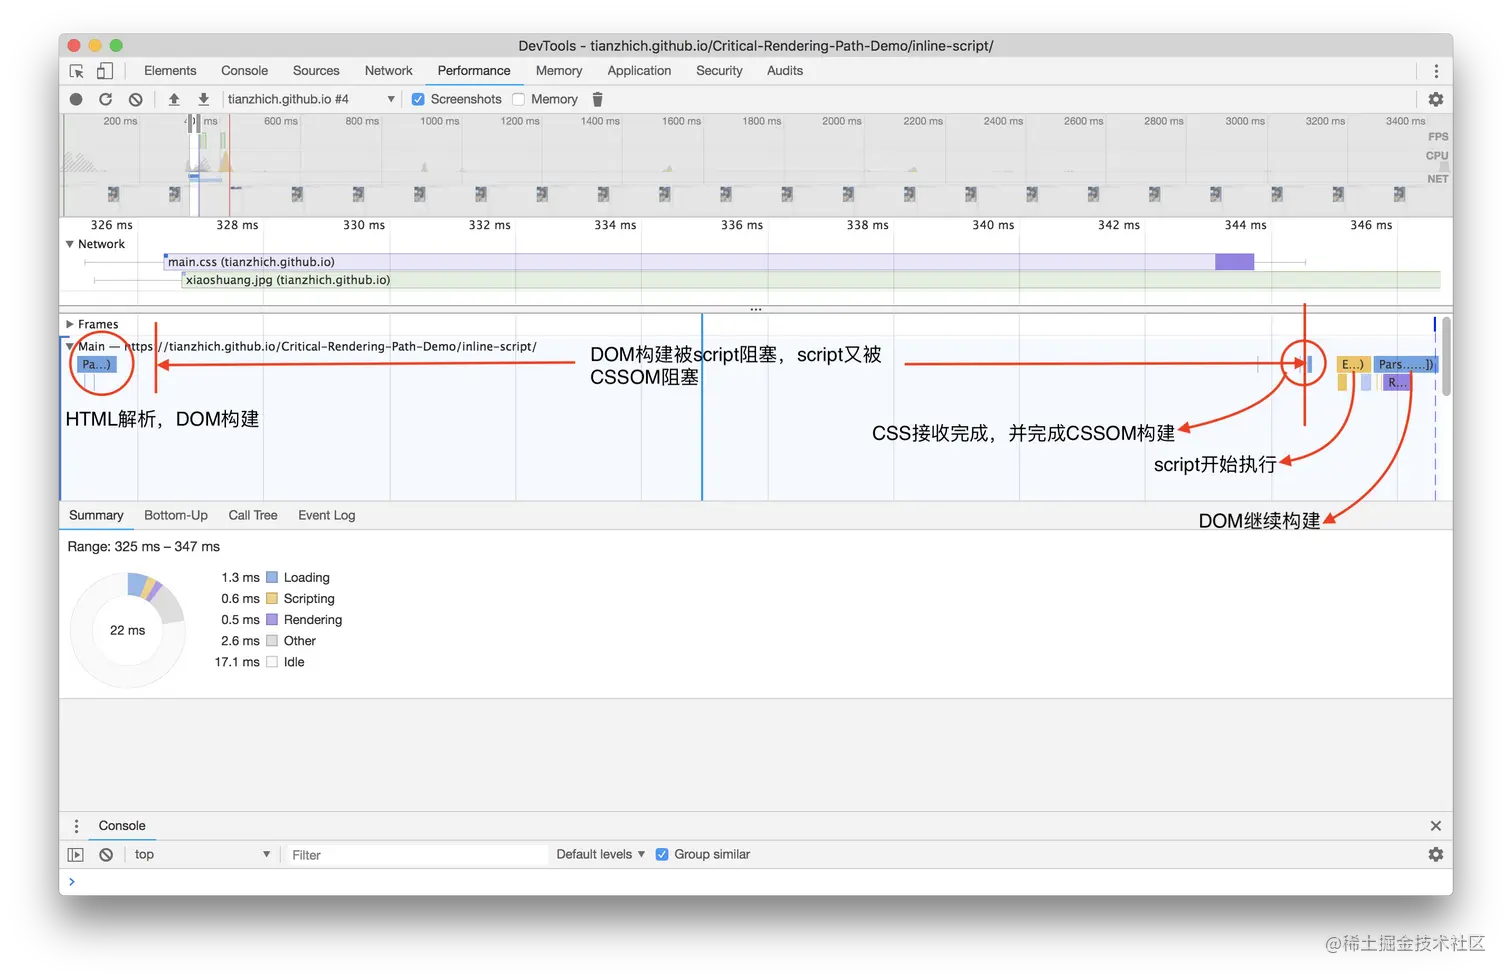Open DevTools three-dot customize menu
The width and height of the screenshot is (1512, 980).
click(x=1436, y=71)
